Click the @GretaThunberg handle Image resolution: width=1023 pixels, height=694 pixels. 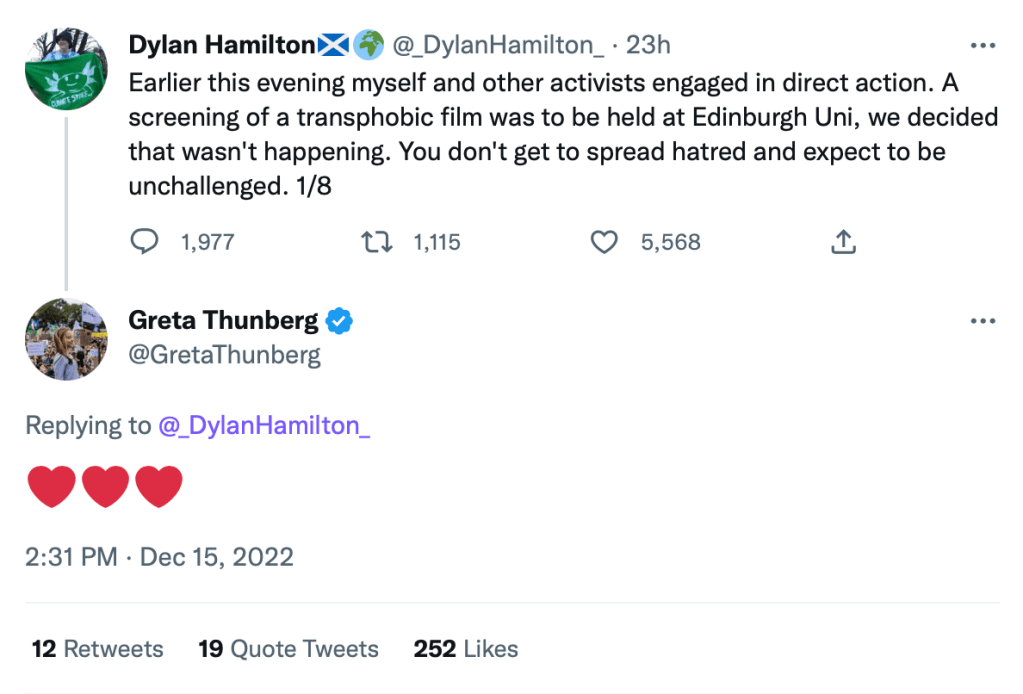click(224, 355)
